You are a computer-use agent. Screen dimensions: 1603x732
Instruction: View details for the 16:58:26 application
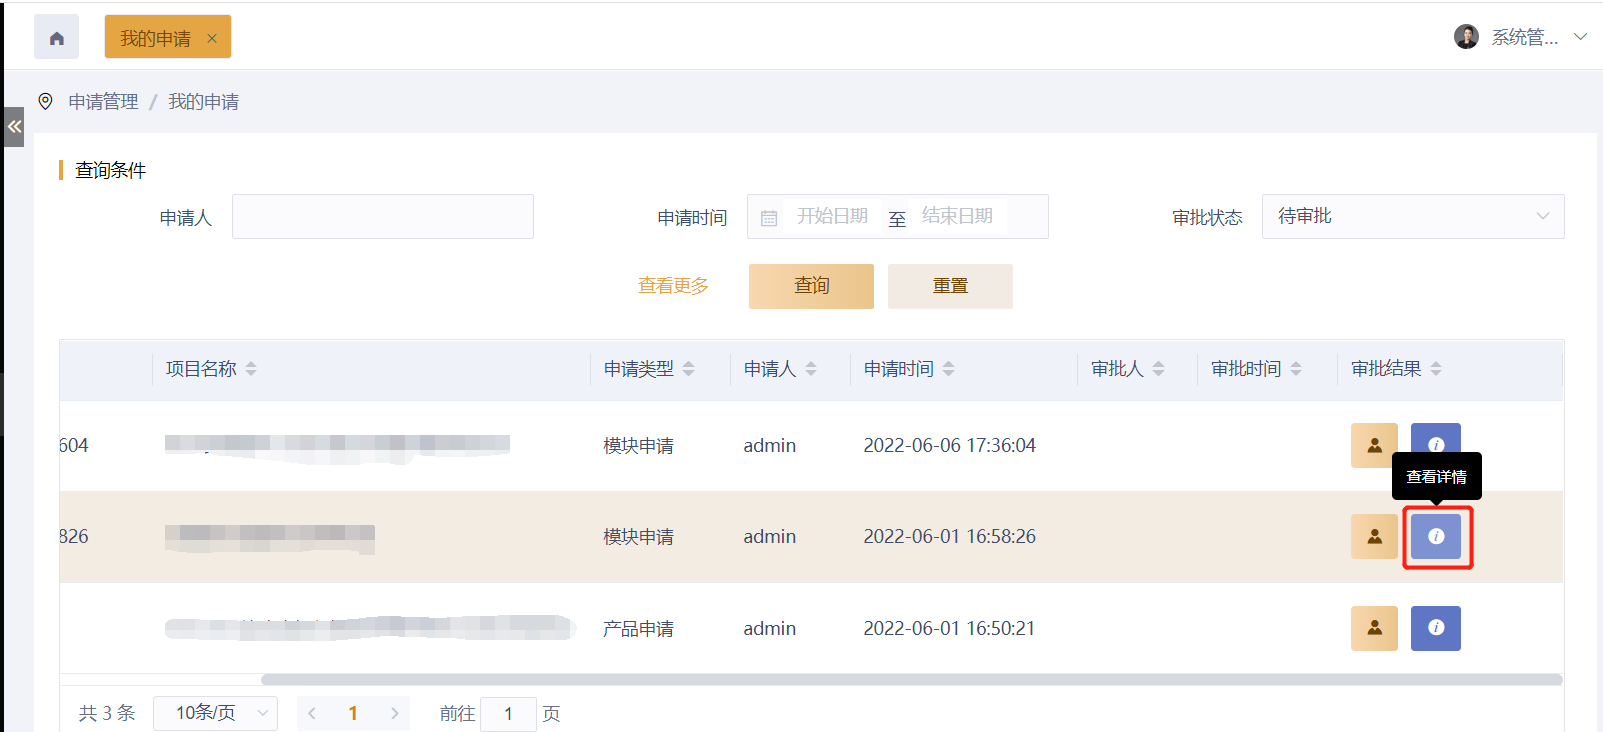1436,537
